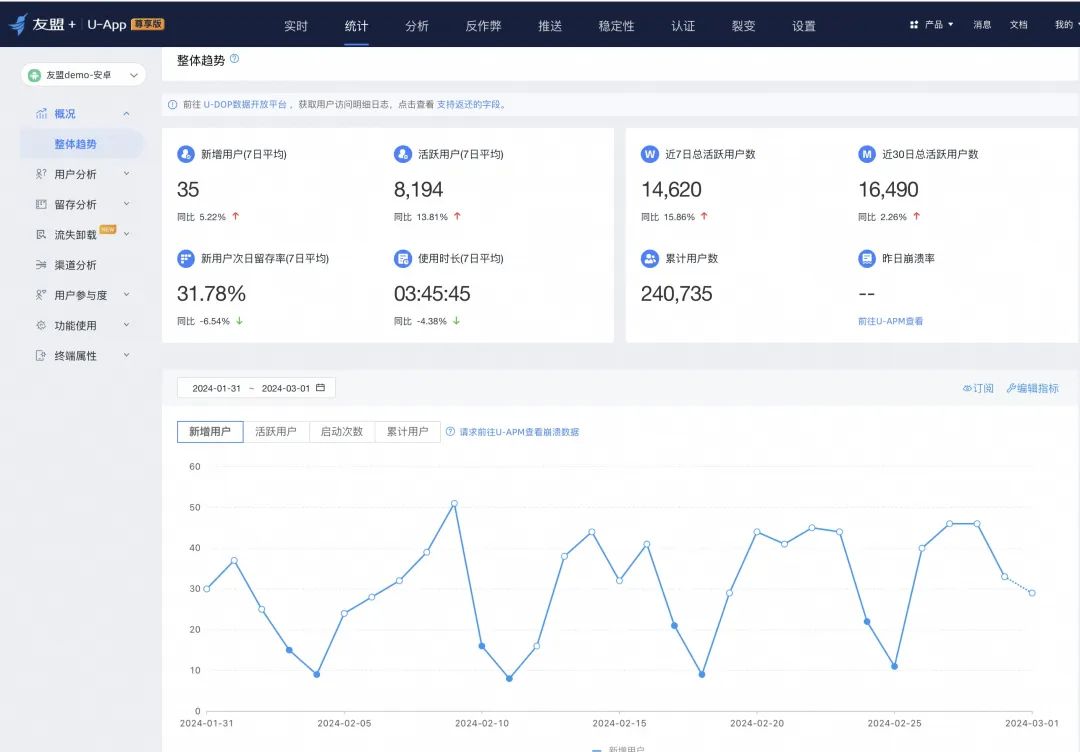Click the help icon before U-APM crash hint

tap(450, 432)
